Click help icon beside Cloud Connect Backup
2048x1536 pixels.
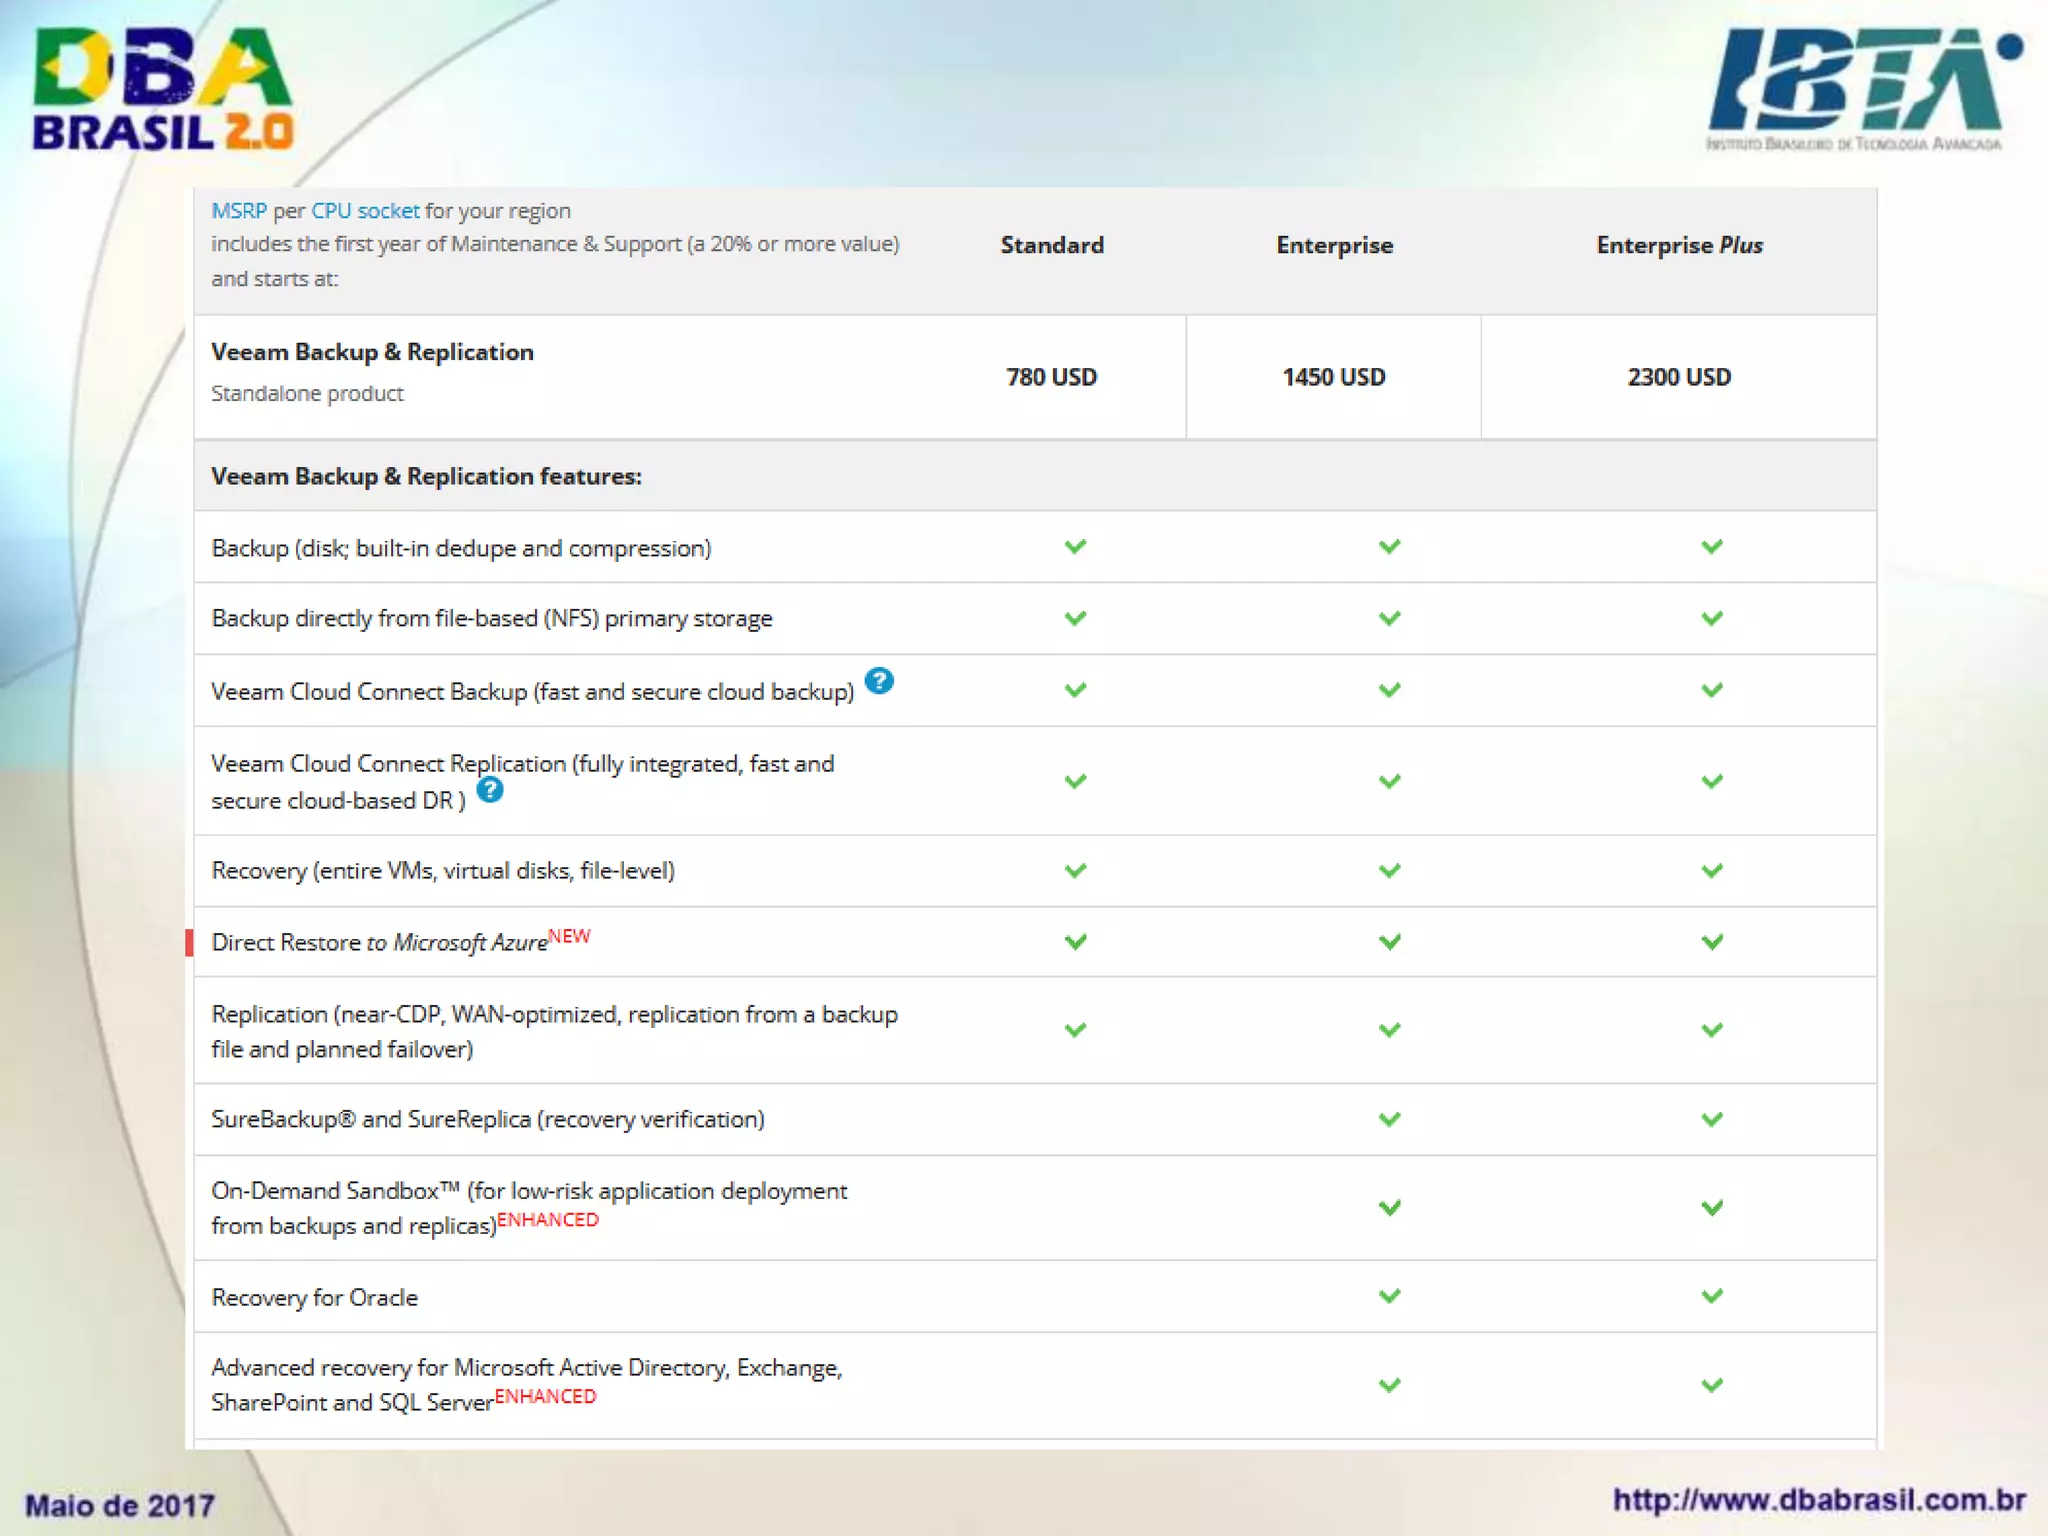[x=879, y=681]
